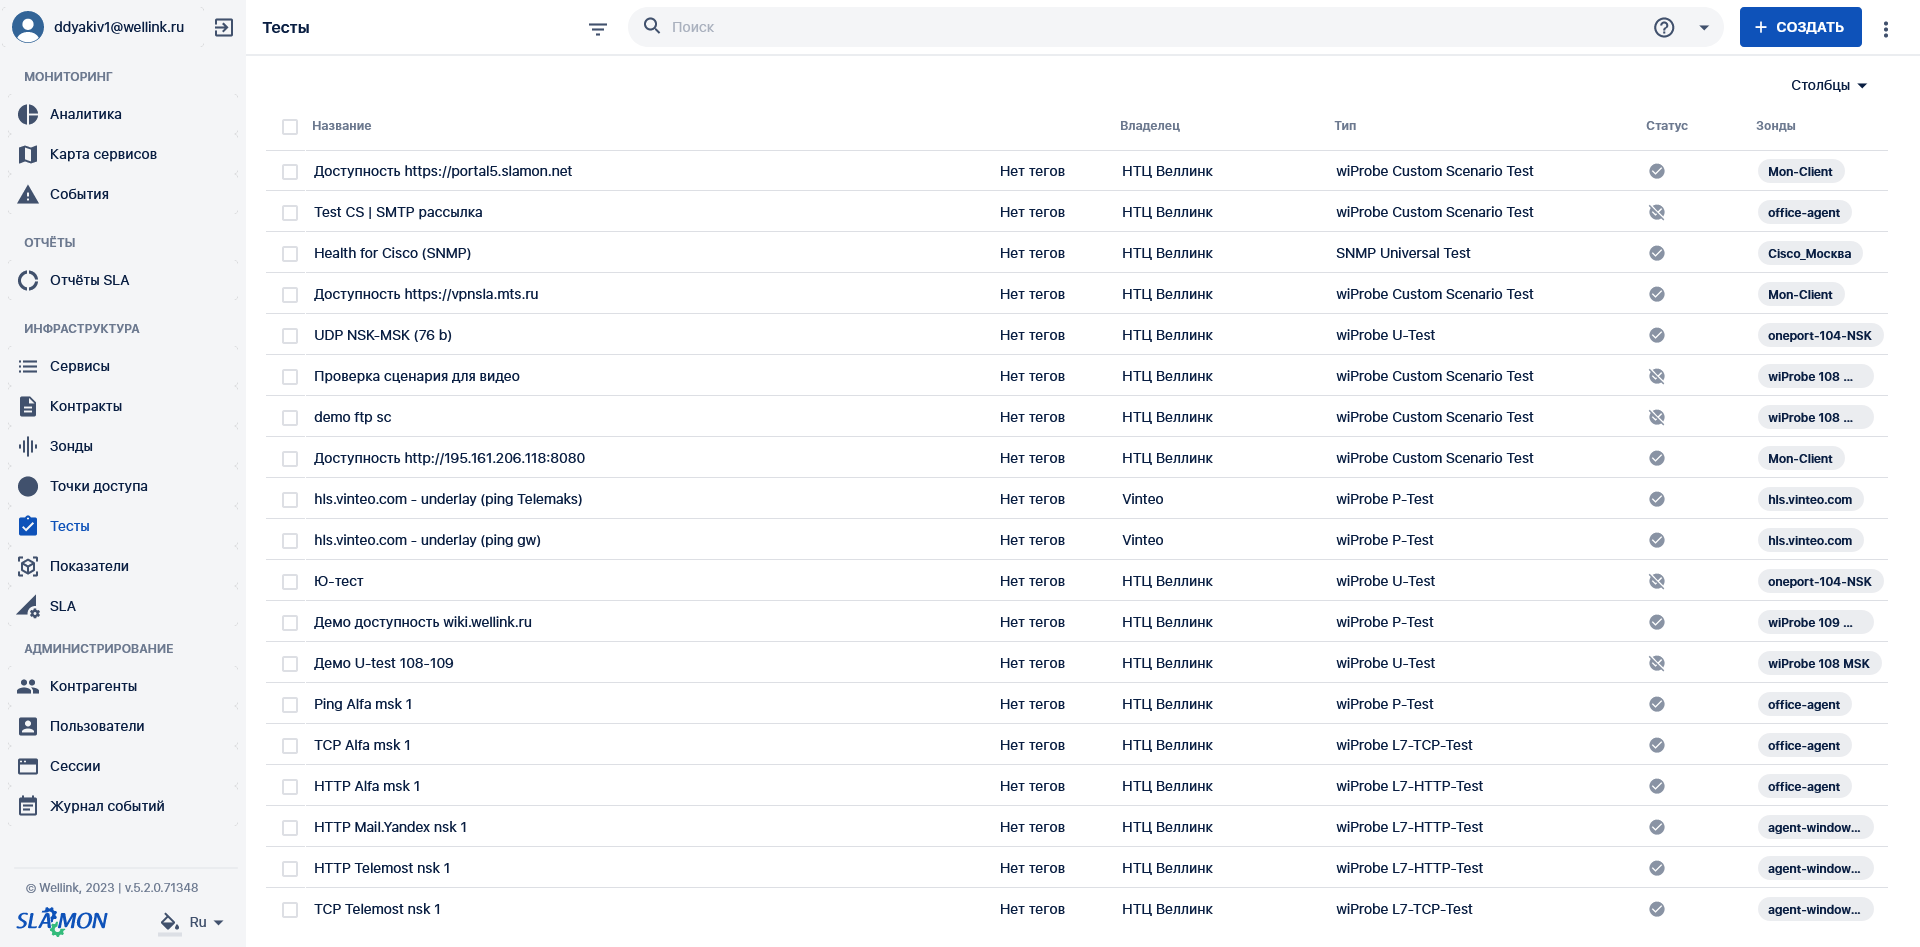This screenshot has width=1920, height=947.
Task: Click the События warning triangle icon
Action: click(28, 194)
